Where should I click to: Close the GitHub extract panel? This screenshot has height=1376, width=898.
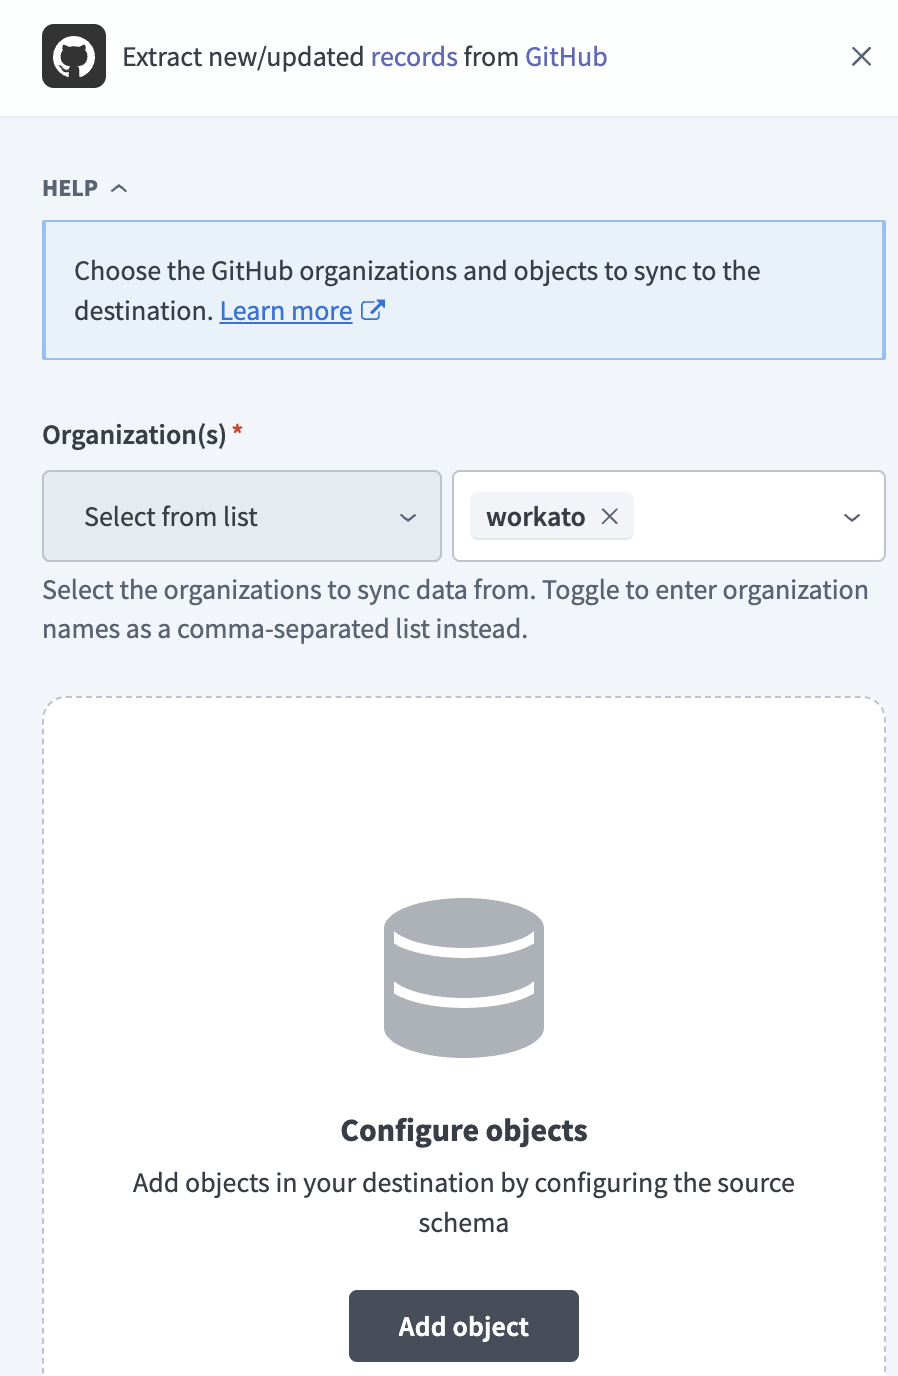coord(861,56)
